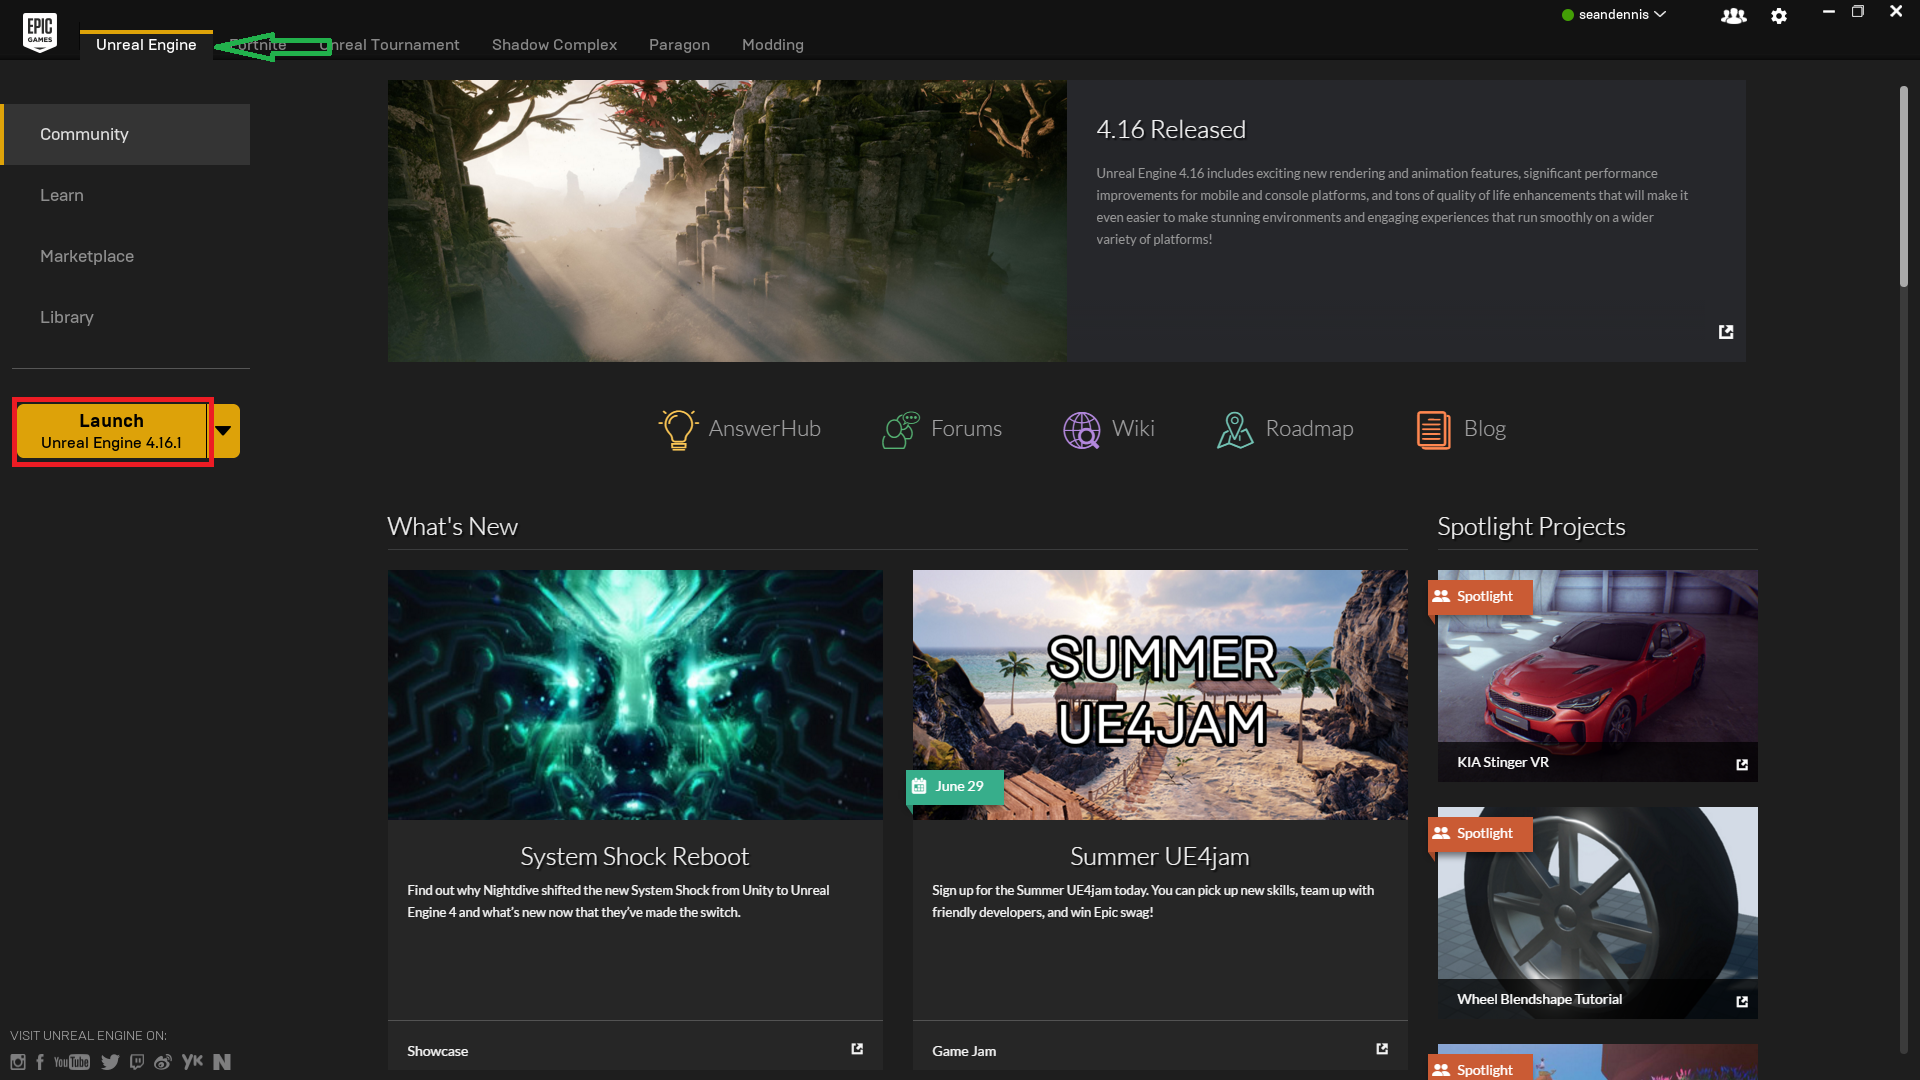Click the Forums chat icon

901,430
